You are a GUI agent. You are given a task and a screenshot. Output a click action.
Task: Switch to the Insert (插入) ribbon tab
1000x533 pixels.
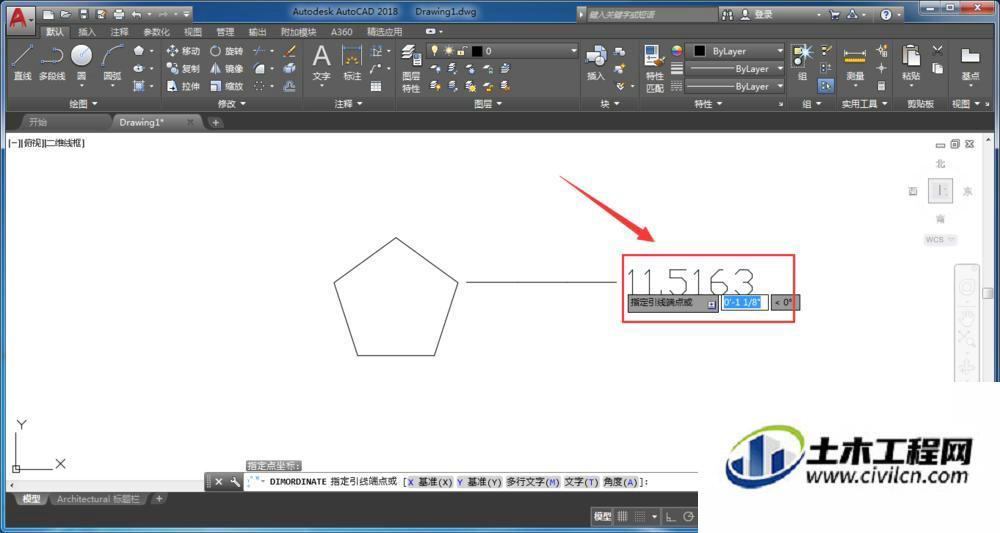click(x=87, y=32)
